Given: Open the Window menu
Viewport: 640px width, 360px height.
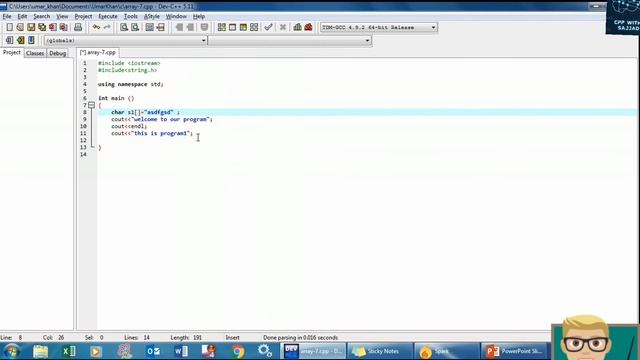Looking at the screenshot, I should pyautogui.click(x=176, y=16).
